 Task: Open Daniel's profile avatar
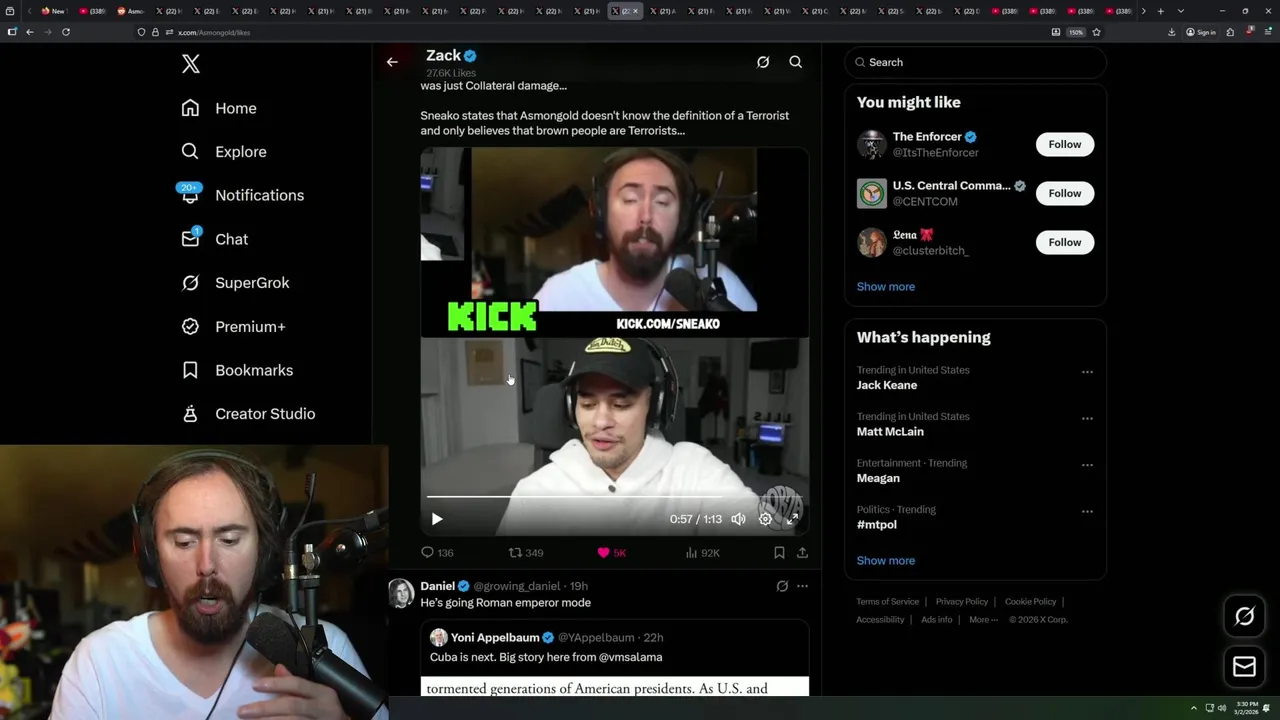click(401, 592)
